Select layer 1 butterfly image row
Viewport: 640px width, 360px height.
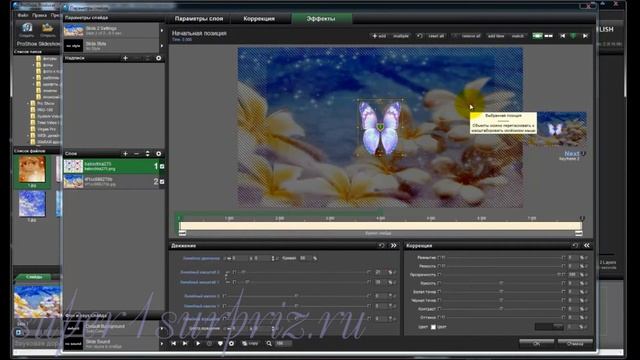pyautogui.click(x=114, y=166)
